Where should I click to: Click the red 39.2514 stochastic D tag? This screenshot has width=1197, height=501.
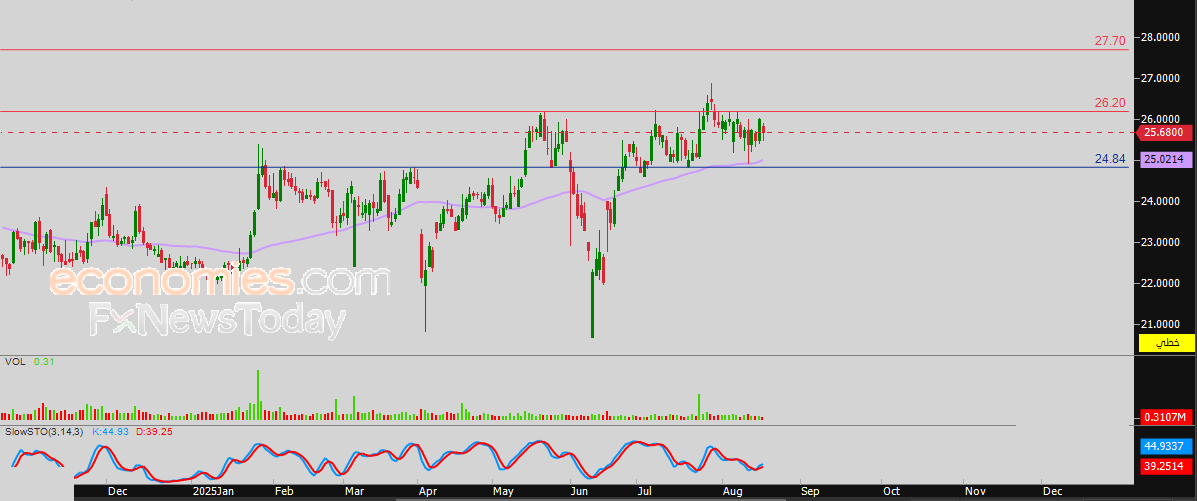click(x=1166, y=467)
